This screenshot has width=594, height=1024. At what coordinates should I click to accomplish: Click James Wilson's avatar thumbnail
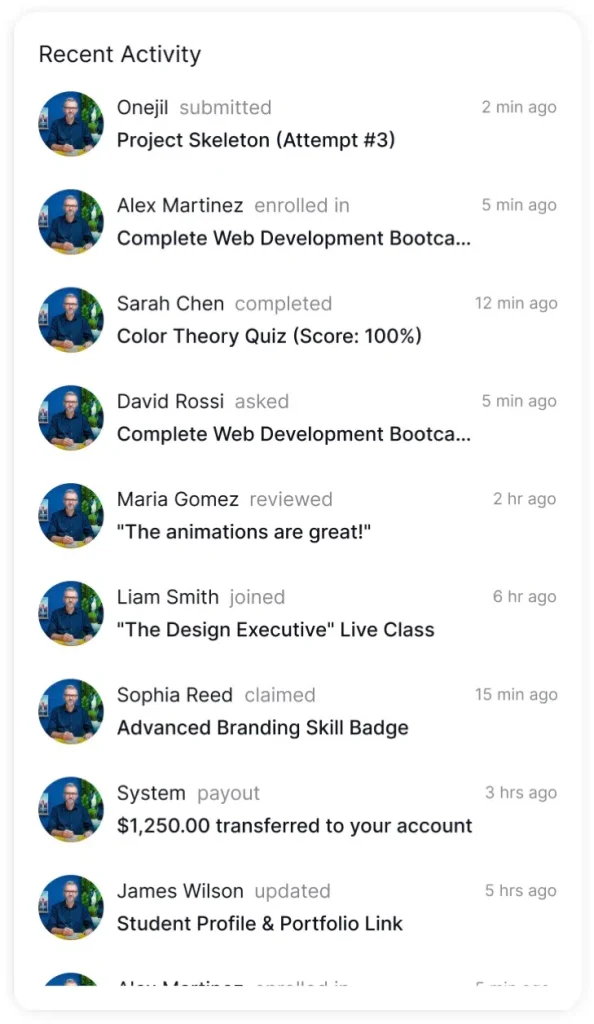pyautogui.click(x=71, y=908)
